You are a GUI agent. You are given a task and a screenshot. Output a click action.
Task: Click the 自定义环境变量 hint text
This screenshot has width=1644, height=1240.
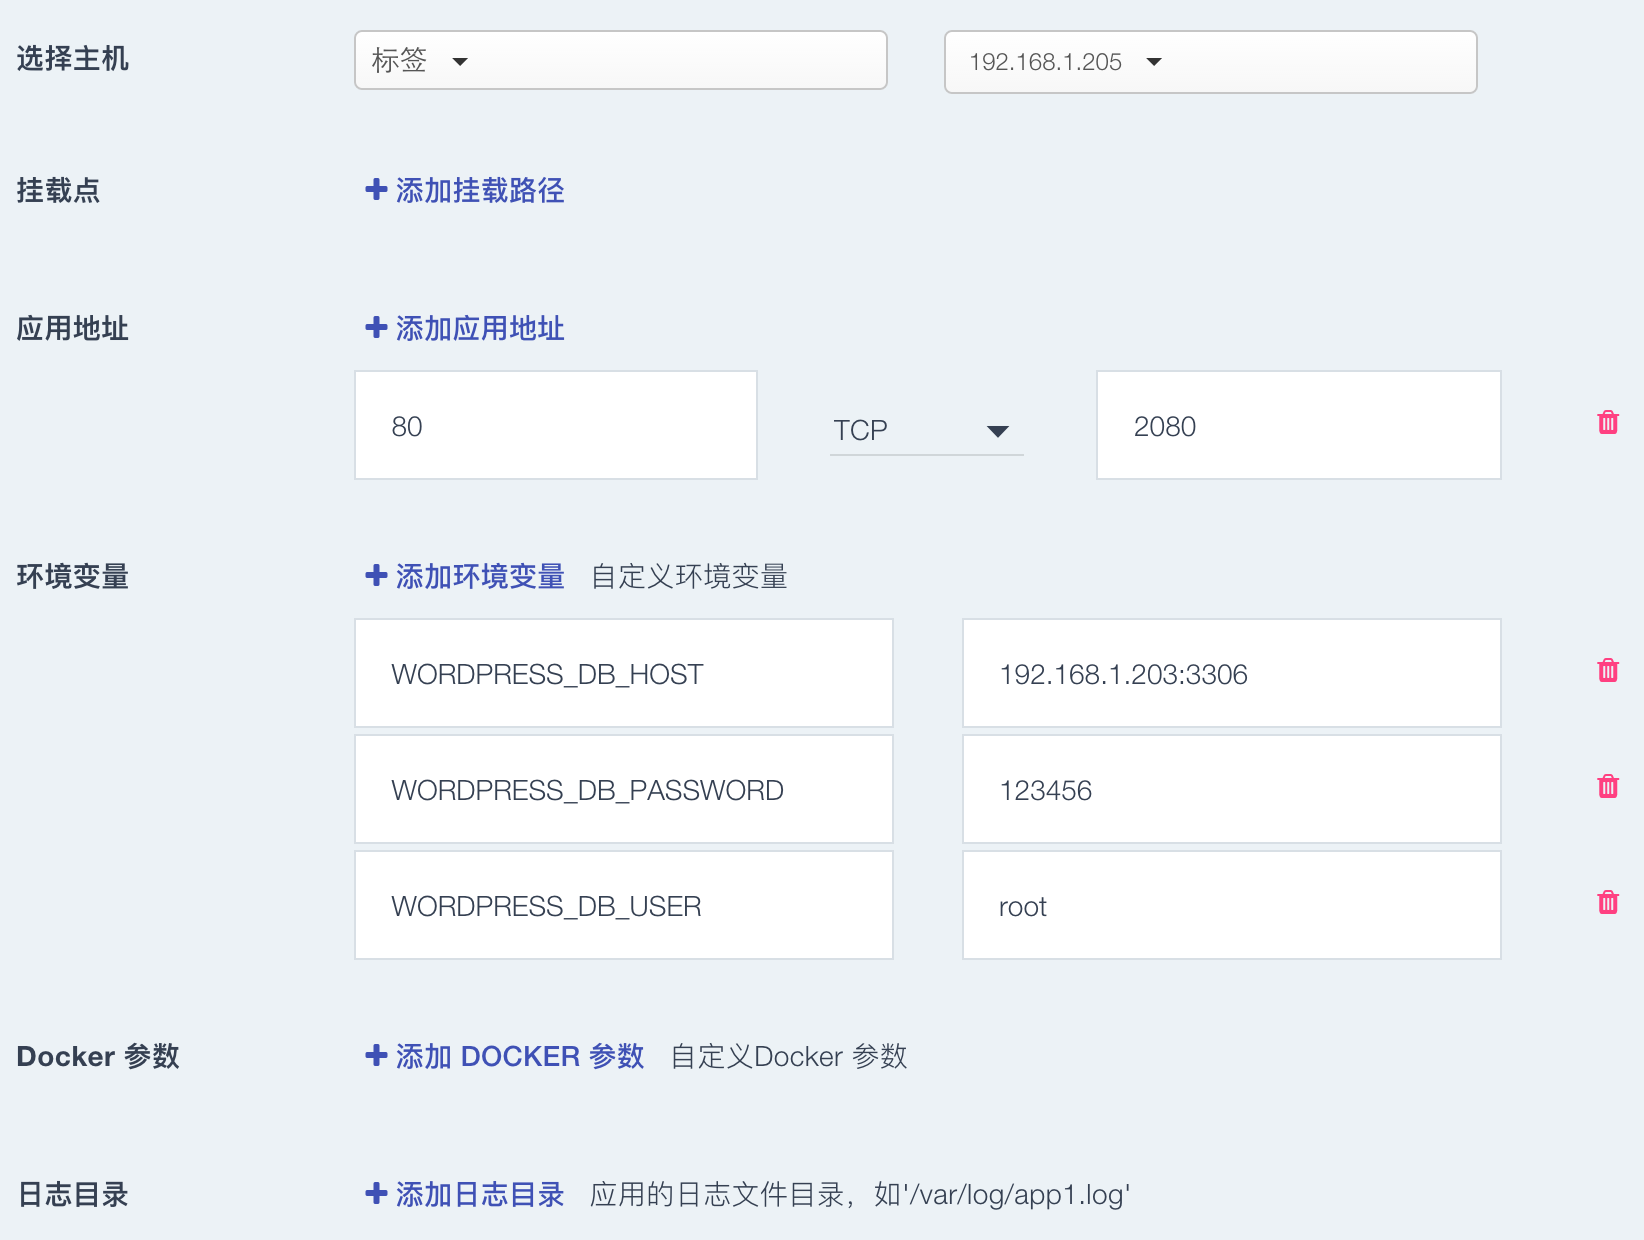click(x=689, y=576)
